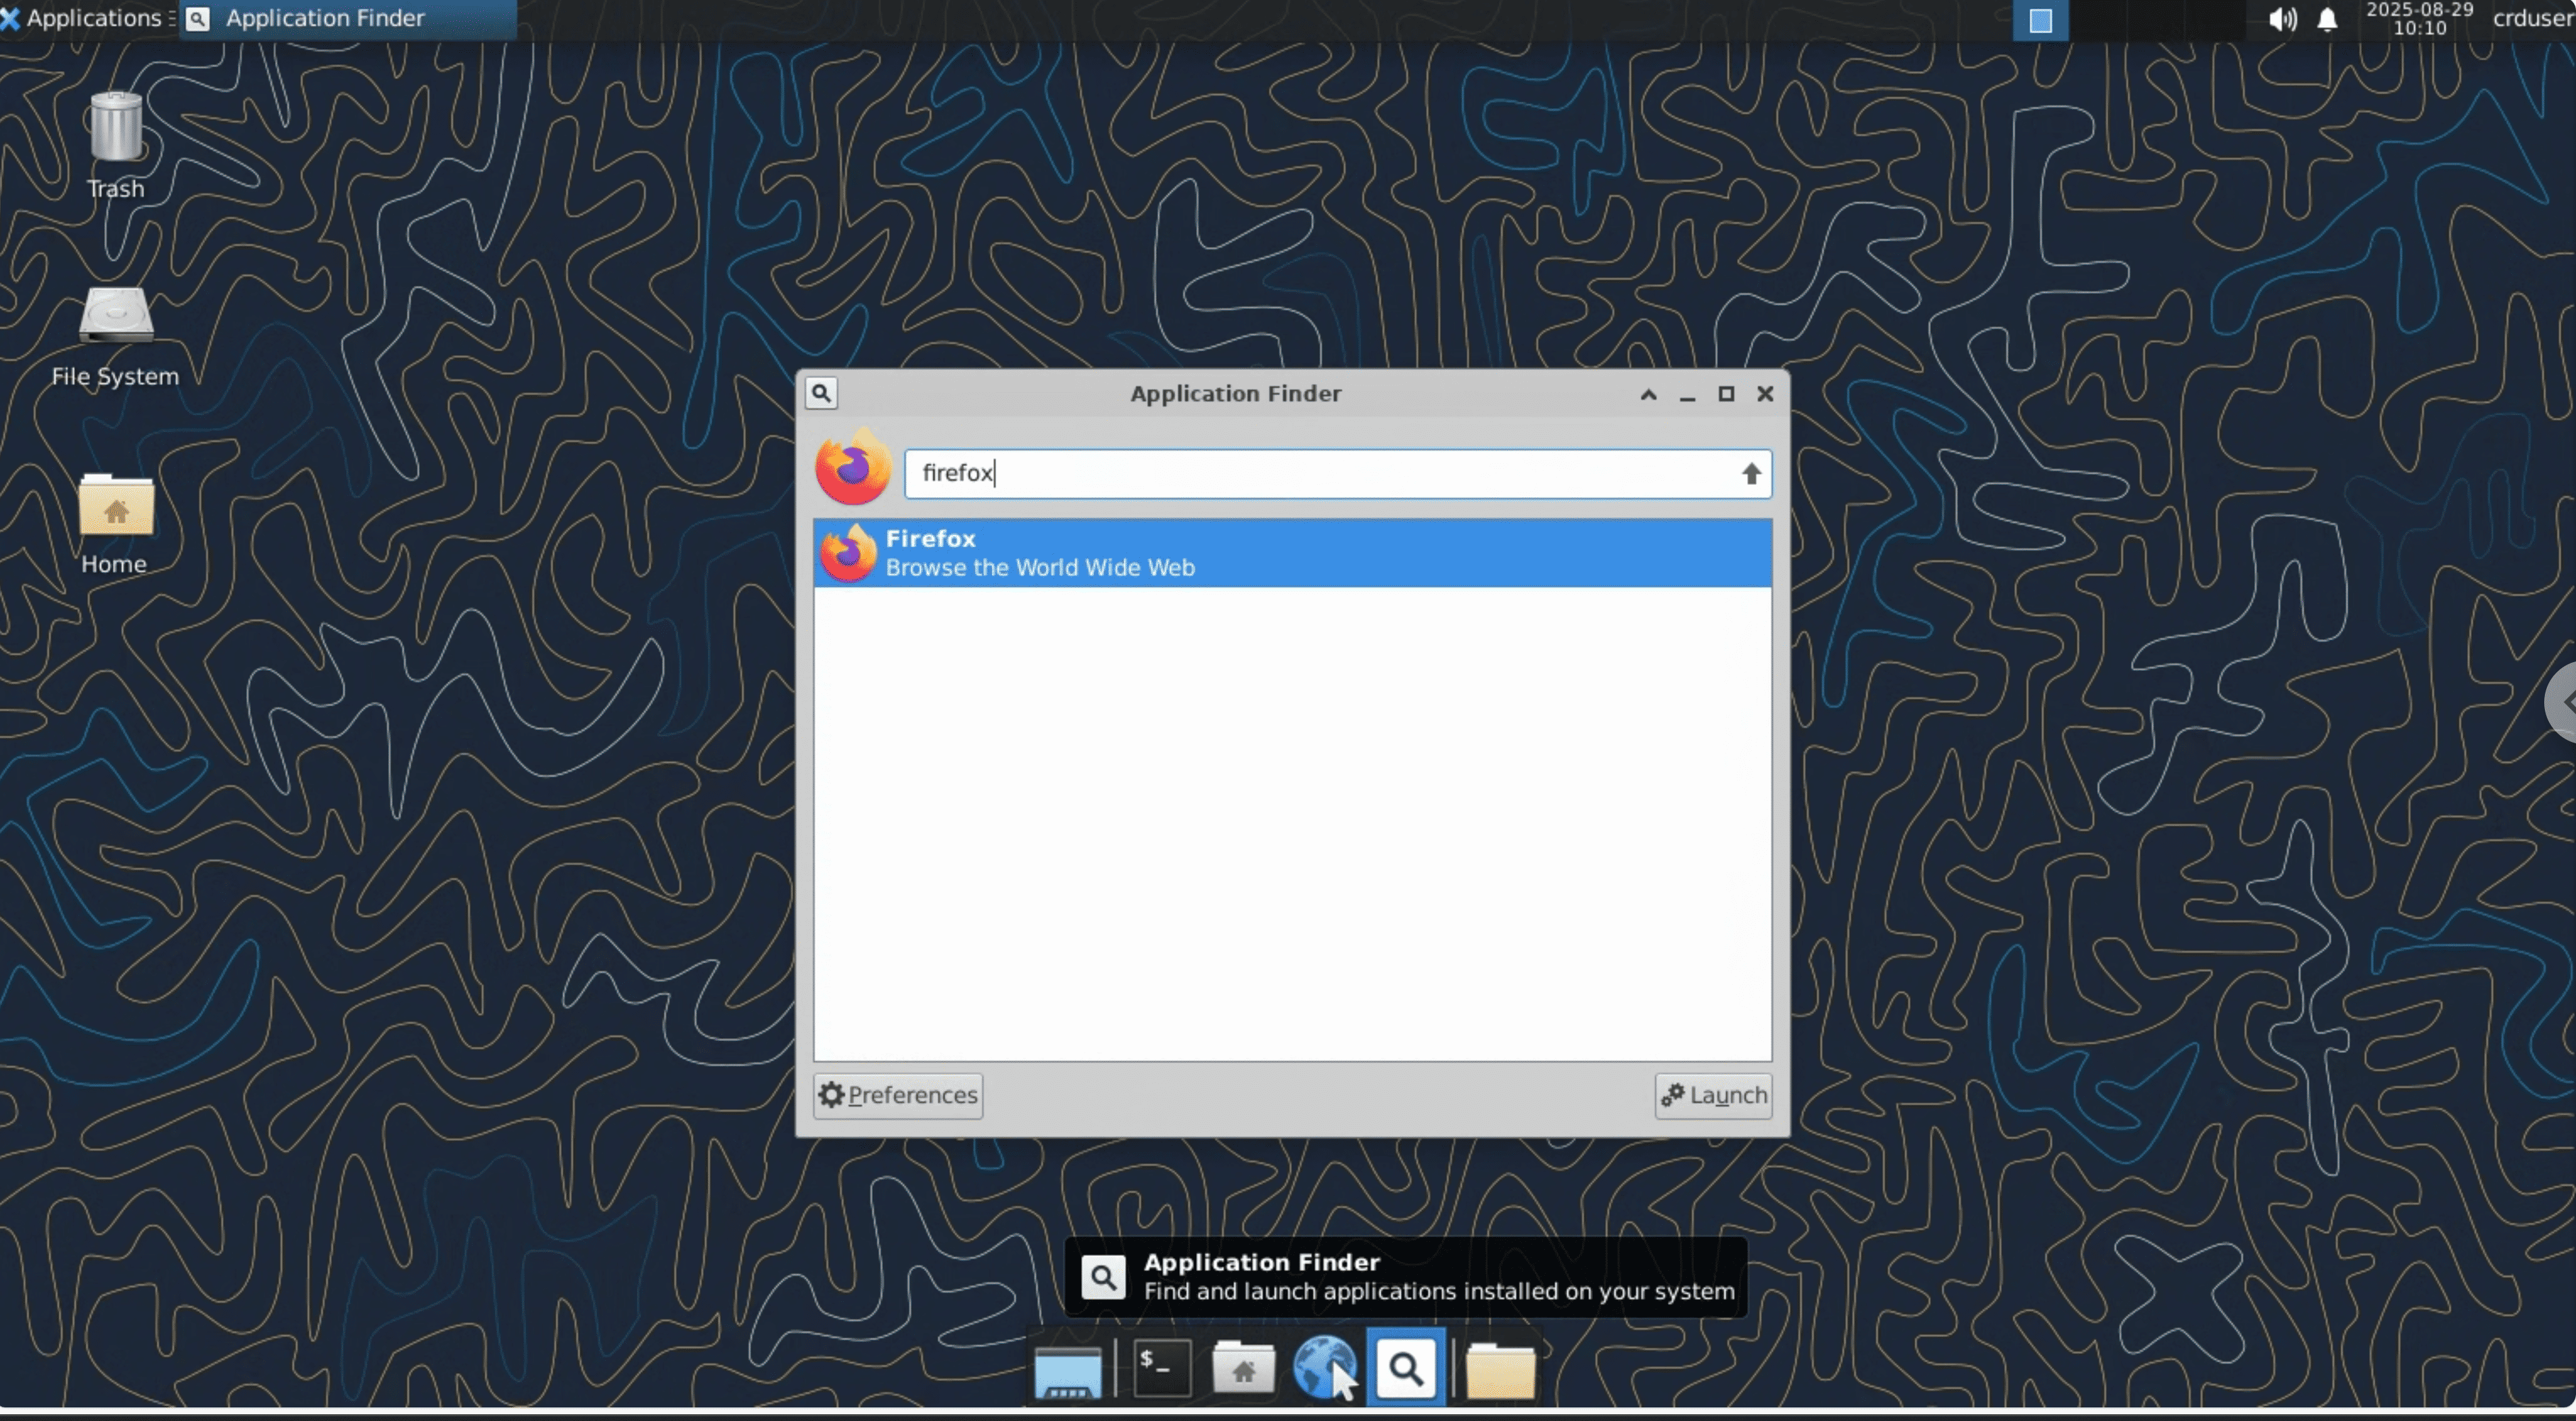Open the directory folder dock icon
This screenshot has height=1421, width=2576.
pyautogui.click(x=1500, y=1370)
